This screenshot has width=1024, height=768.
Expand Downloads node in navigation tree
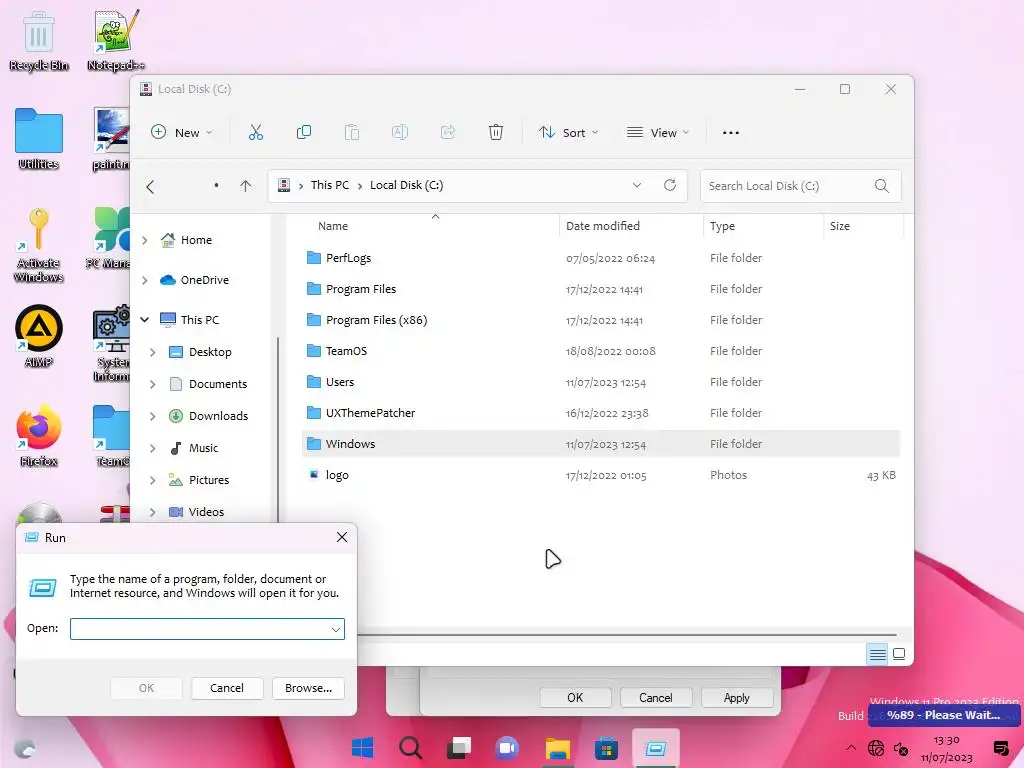pyautogui.click(x=153, y=416)
